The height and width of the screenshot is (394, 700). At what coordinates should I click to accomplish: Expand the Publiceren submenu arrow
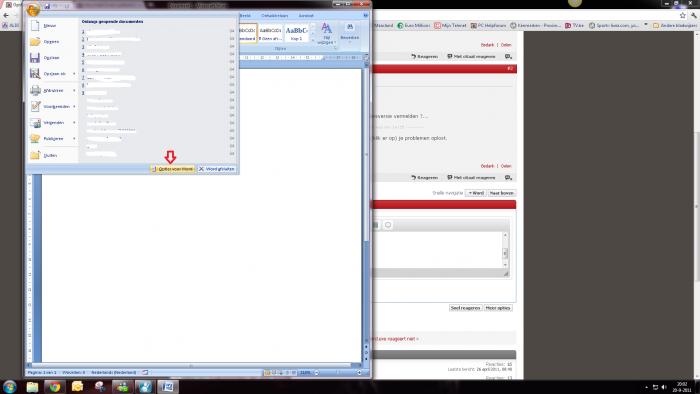pyautogui.click(x=74, y=139)
